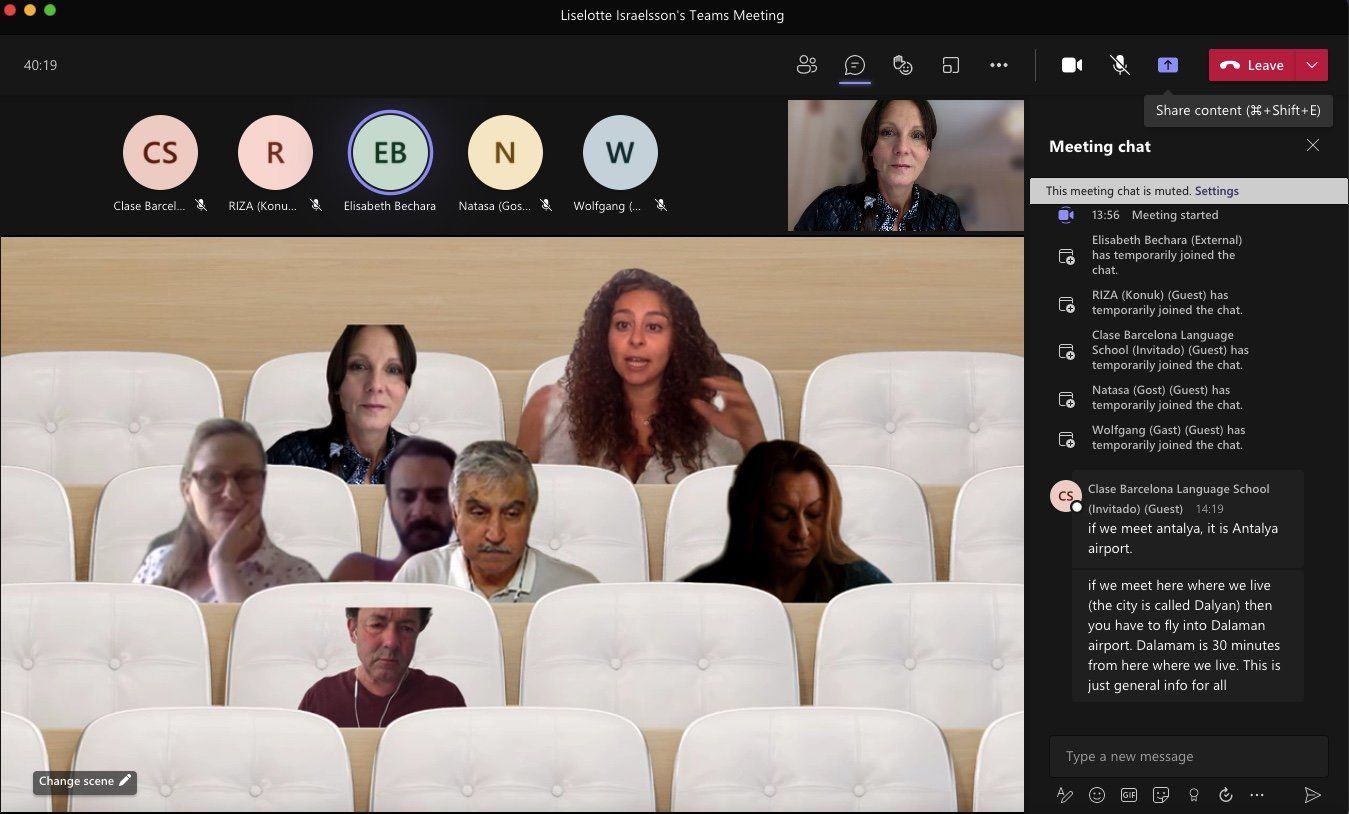Click Change scene button
Screen dimensions: 1349x814
pos(85,781)
